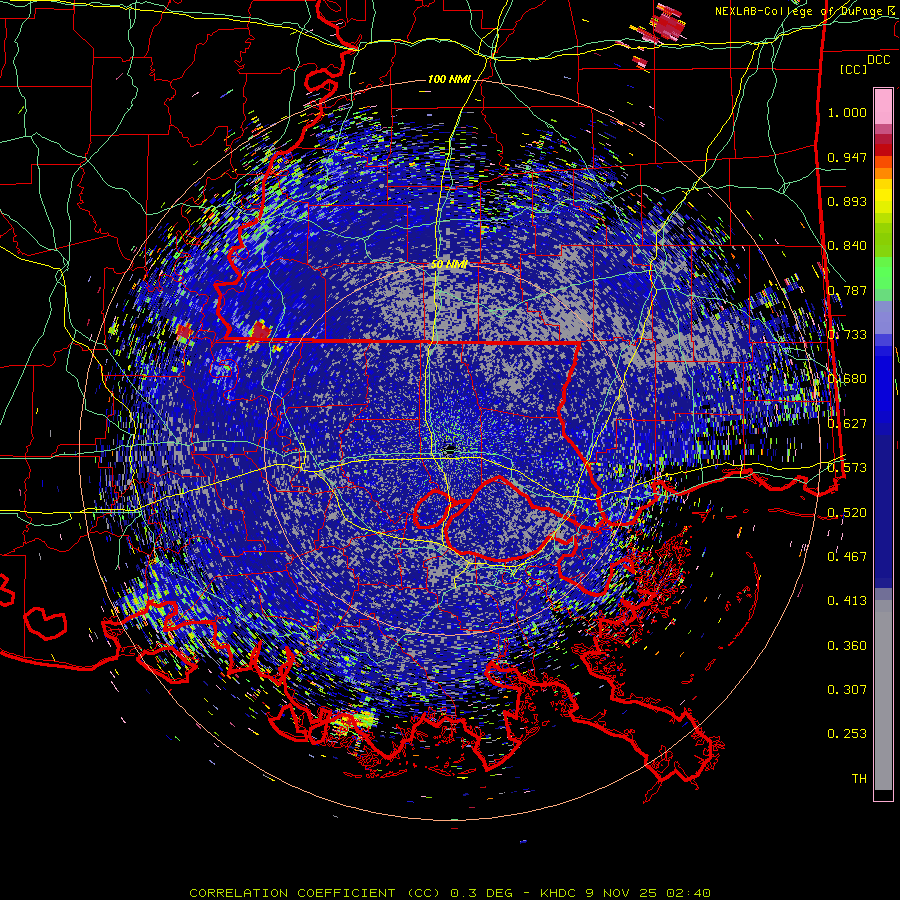This screenshot has height=900, width=900.
Task: Pick the bright green band on the color bar
Action: point(883,273)
